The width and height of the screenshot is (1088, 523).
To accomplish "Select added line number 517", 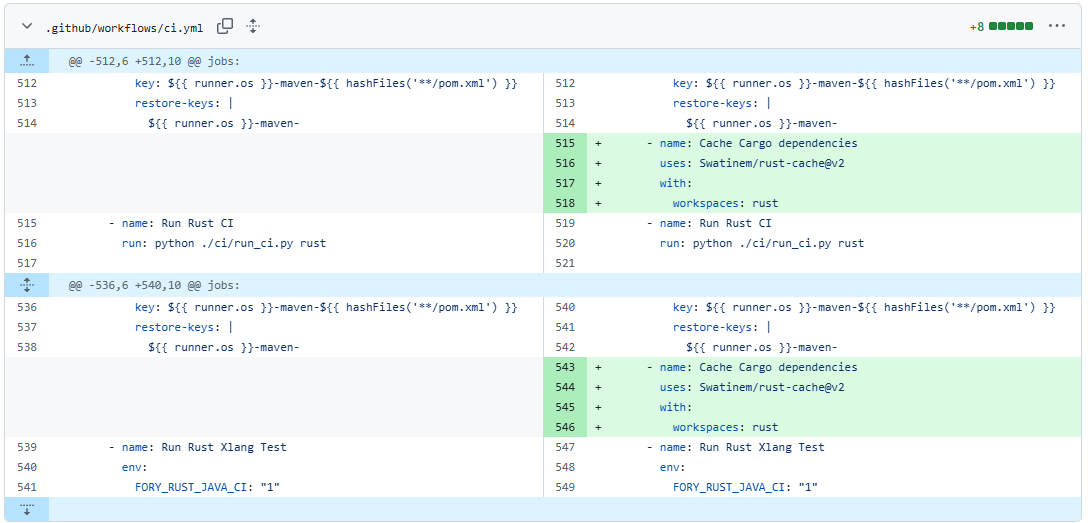I will pos(566,184).
